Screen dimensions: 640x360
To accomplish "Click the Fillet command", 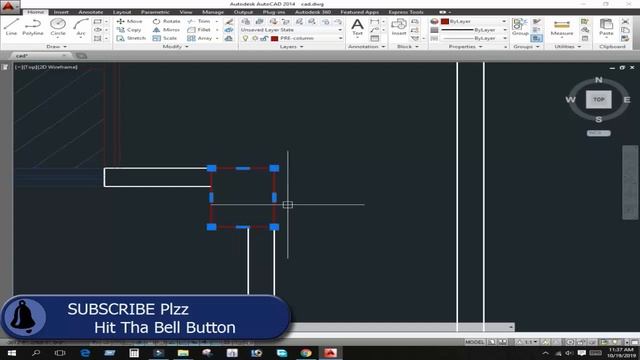I will coord(199,30).
